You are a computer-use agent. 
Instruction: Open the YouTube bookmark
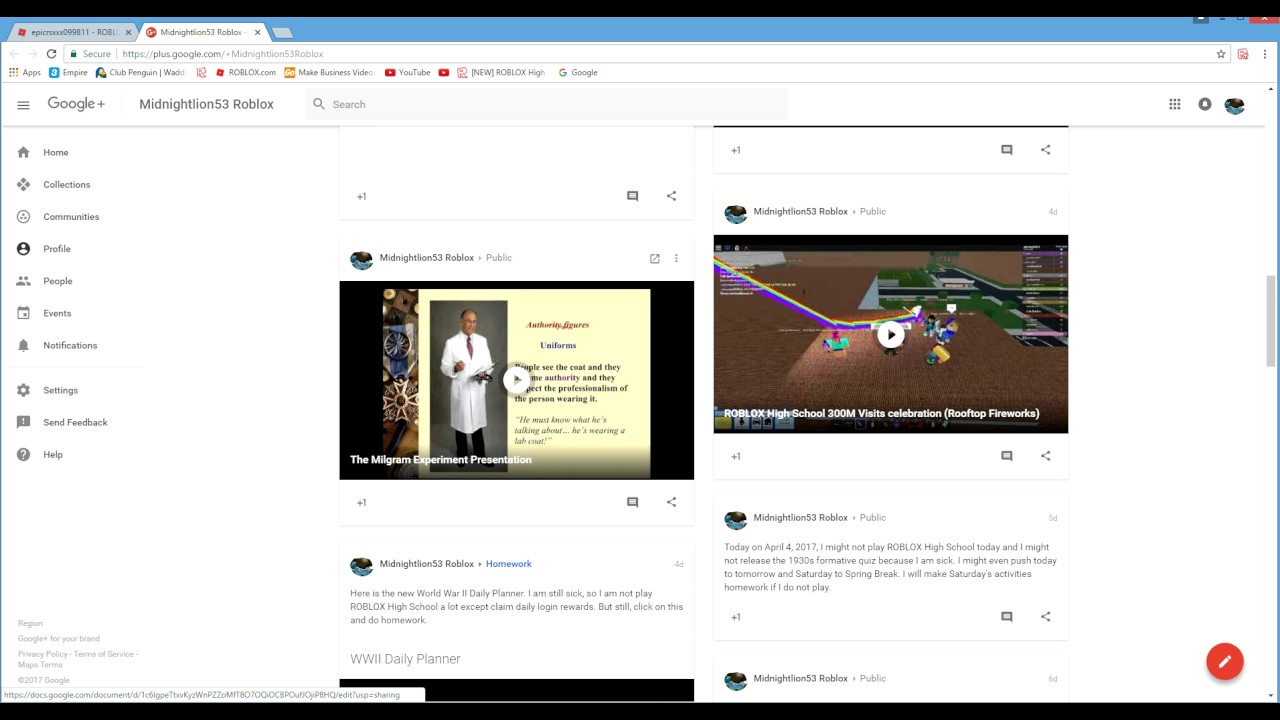coord(408,72)
